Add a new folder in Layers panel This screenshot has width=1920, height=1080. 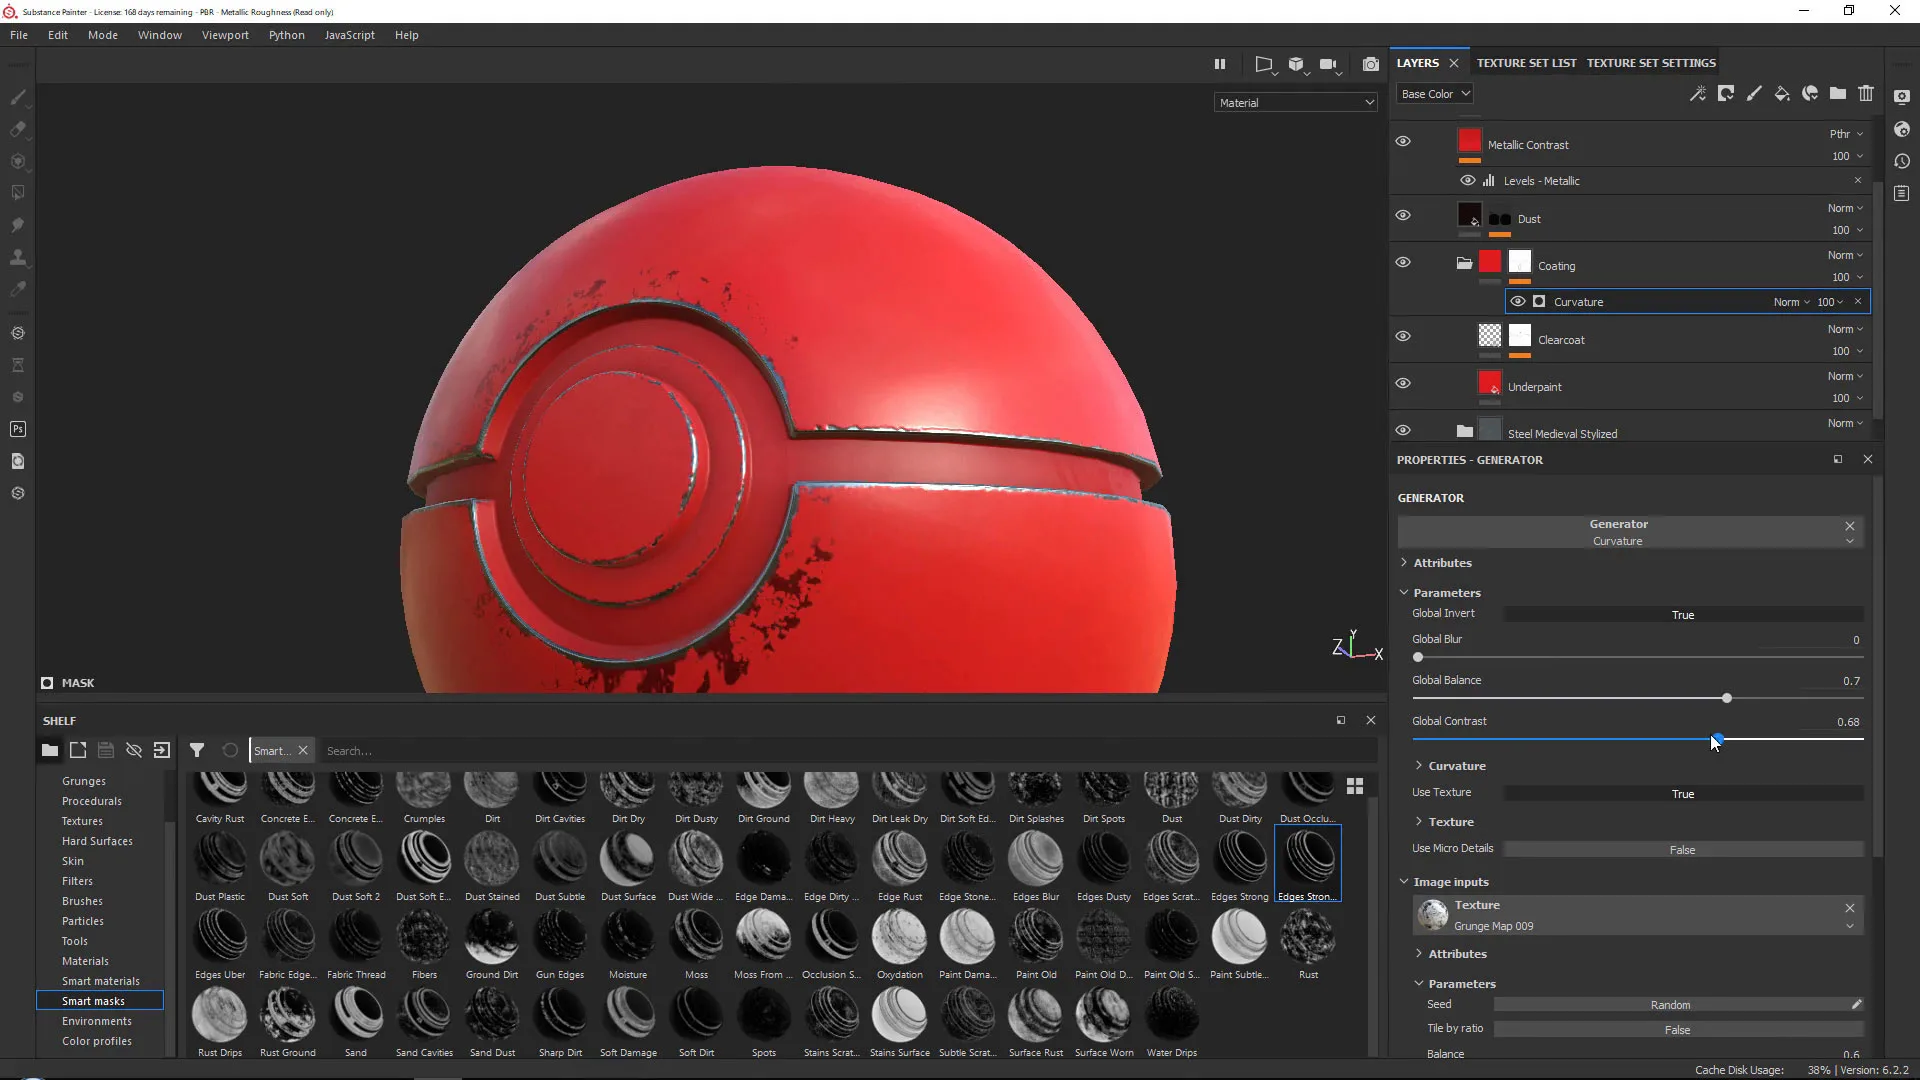pyautogui.click(x=1838, y=94)
